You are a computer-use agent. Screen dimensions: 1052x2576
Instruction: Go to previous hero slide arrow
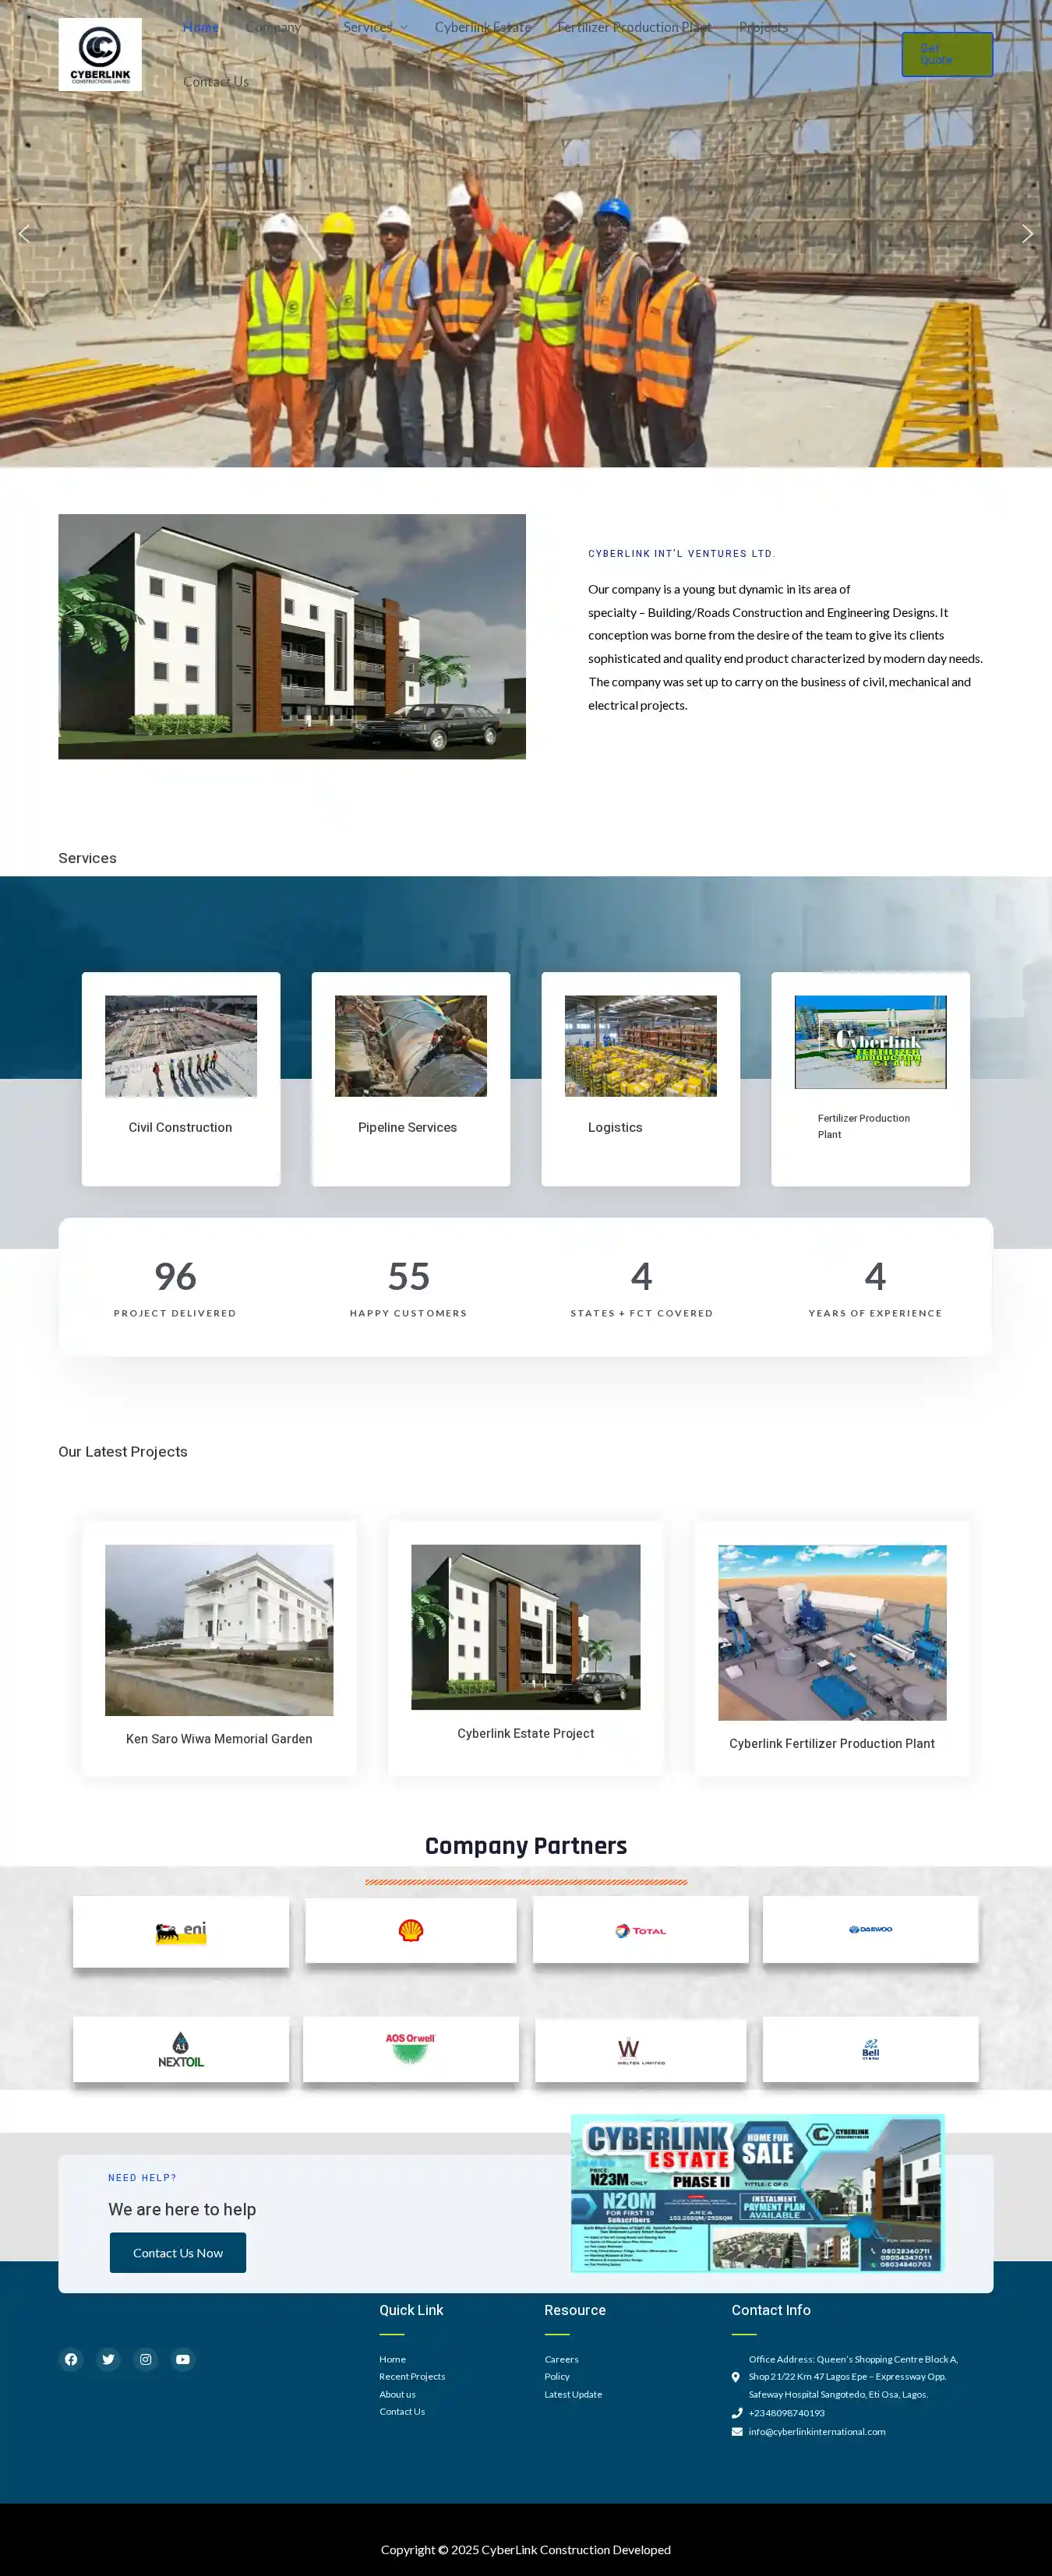pyautogui.click(x=24, y=234)
